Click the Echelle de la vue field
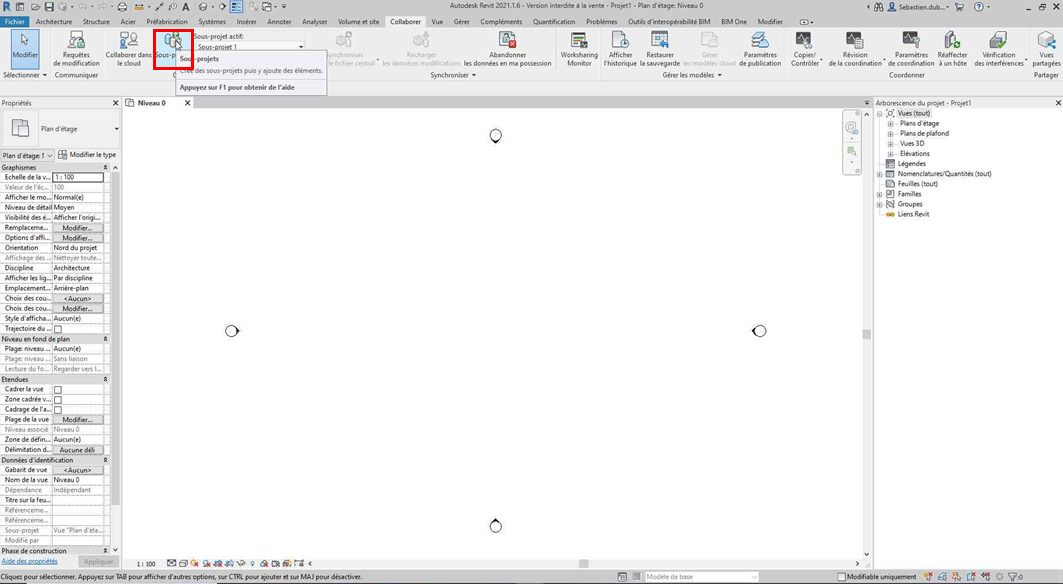The width and height of the screenshot is (1063, 584). pos(78,177)
